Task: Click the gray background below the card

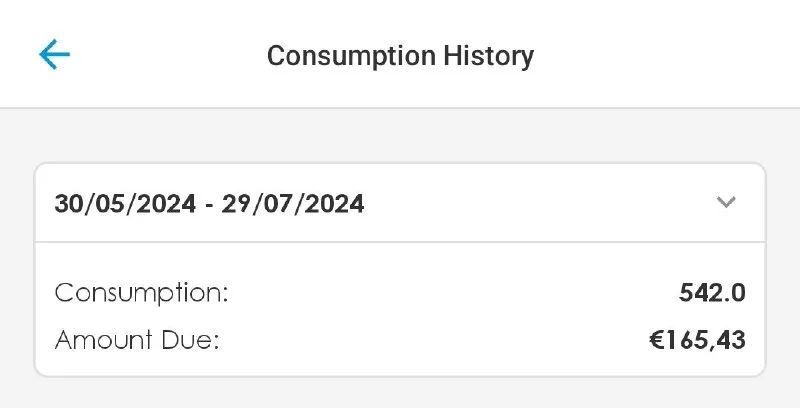Action: pos(400,393)
